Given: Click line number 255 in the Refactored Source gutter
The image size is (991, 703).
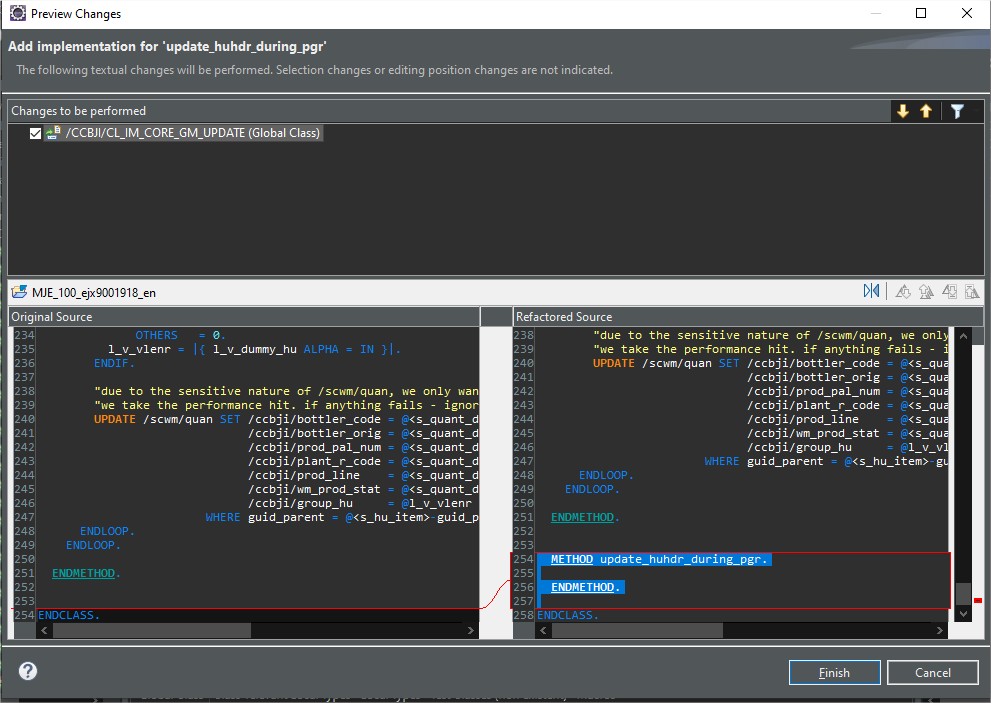Looking at the screenshot, I should 524,573.
